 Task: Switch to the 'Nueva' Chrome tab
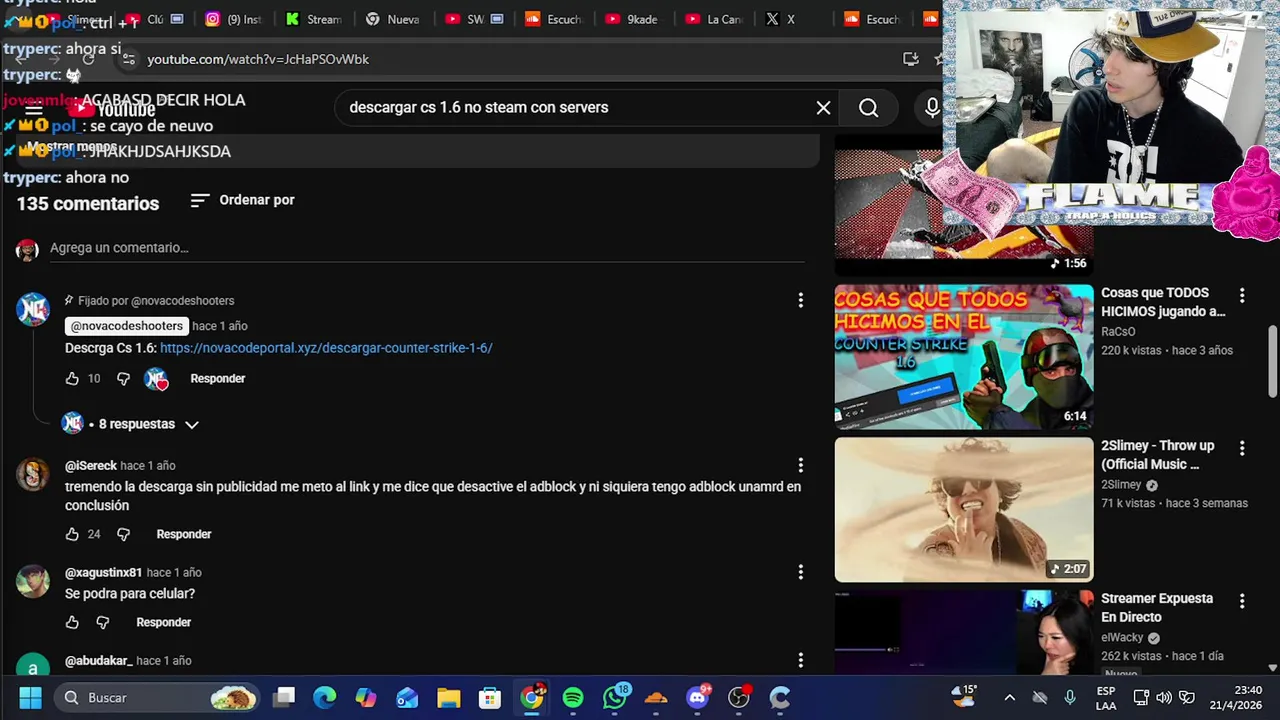(x=393, y=19)
